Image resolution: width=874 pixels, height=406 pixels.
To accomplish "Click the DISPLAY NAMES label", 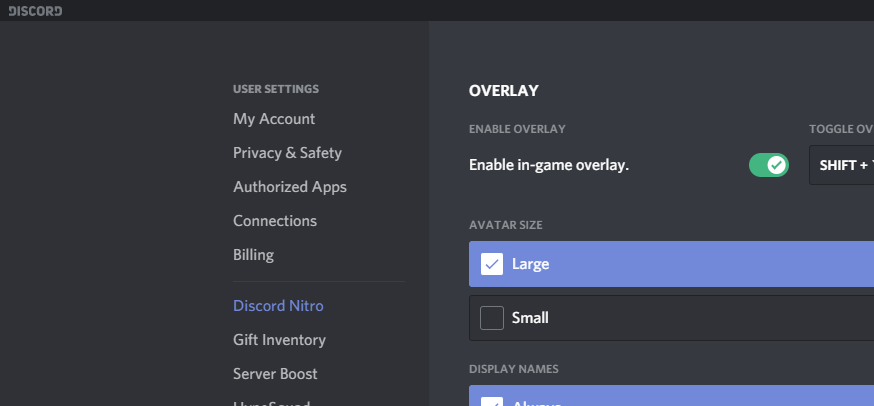I will (x=513, y=369).
